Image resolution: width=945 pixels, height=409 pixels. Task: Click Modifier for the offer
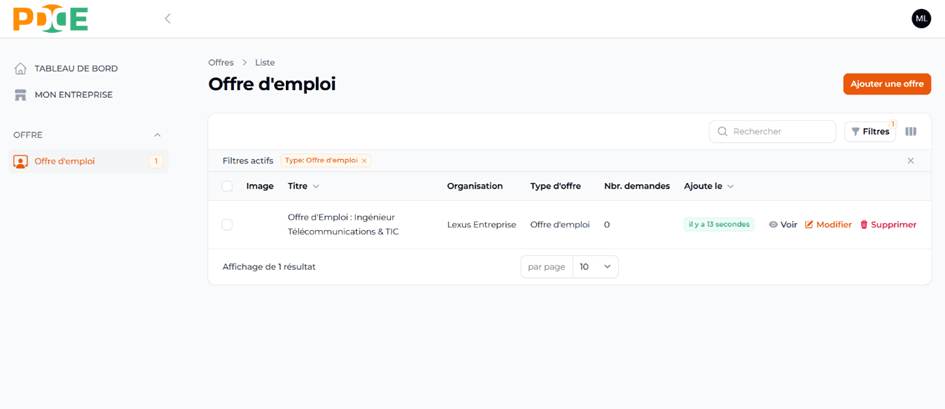point(829,225)
